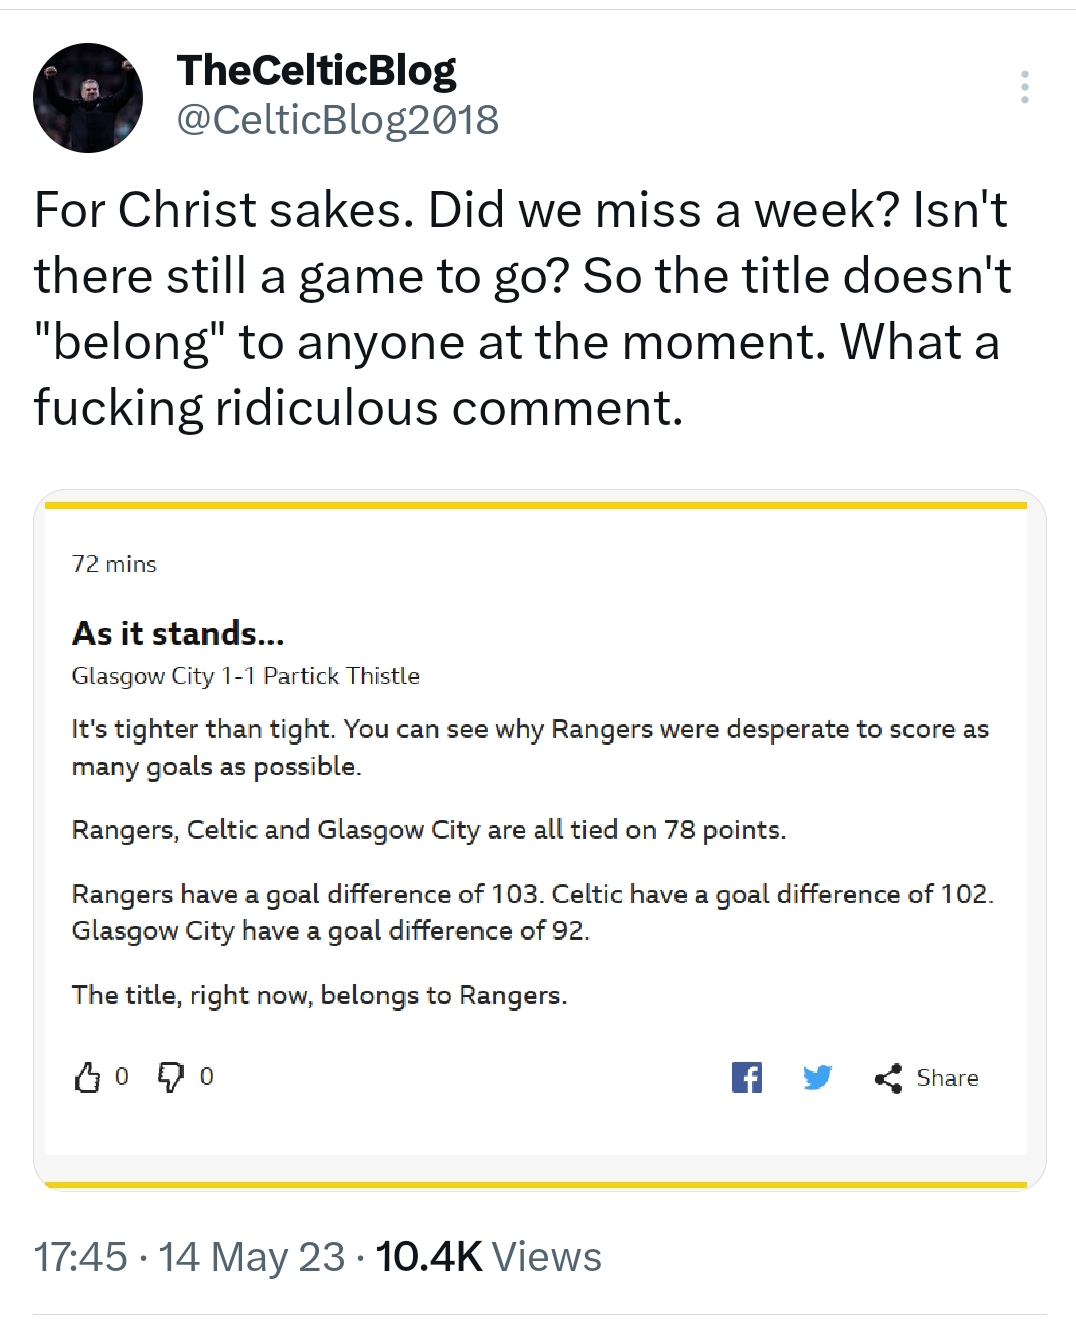This screenshot has height=1330, width=1076.
Task: Click the TheCelticBlog display name
Action: [316, 70]
